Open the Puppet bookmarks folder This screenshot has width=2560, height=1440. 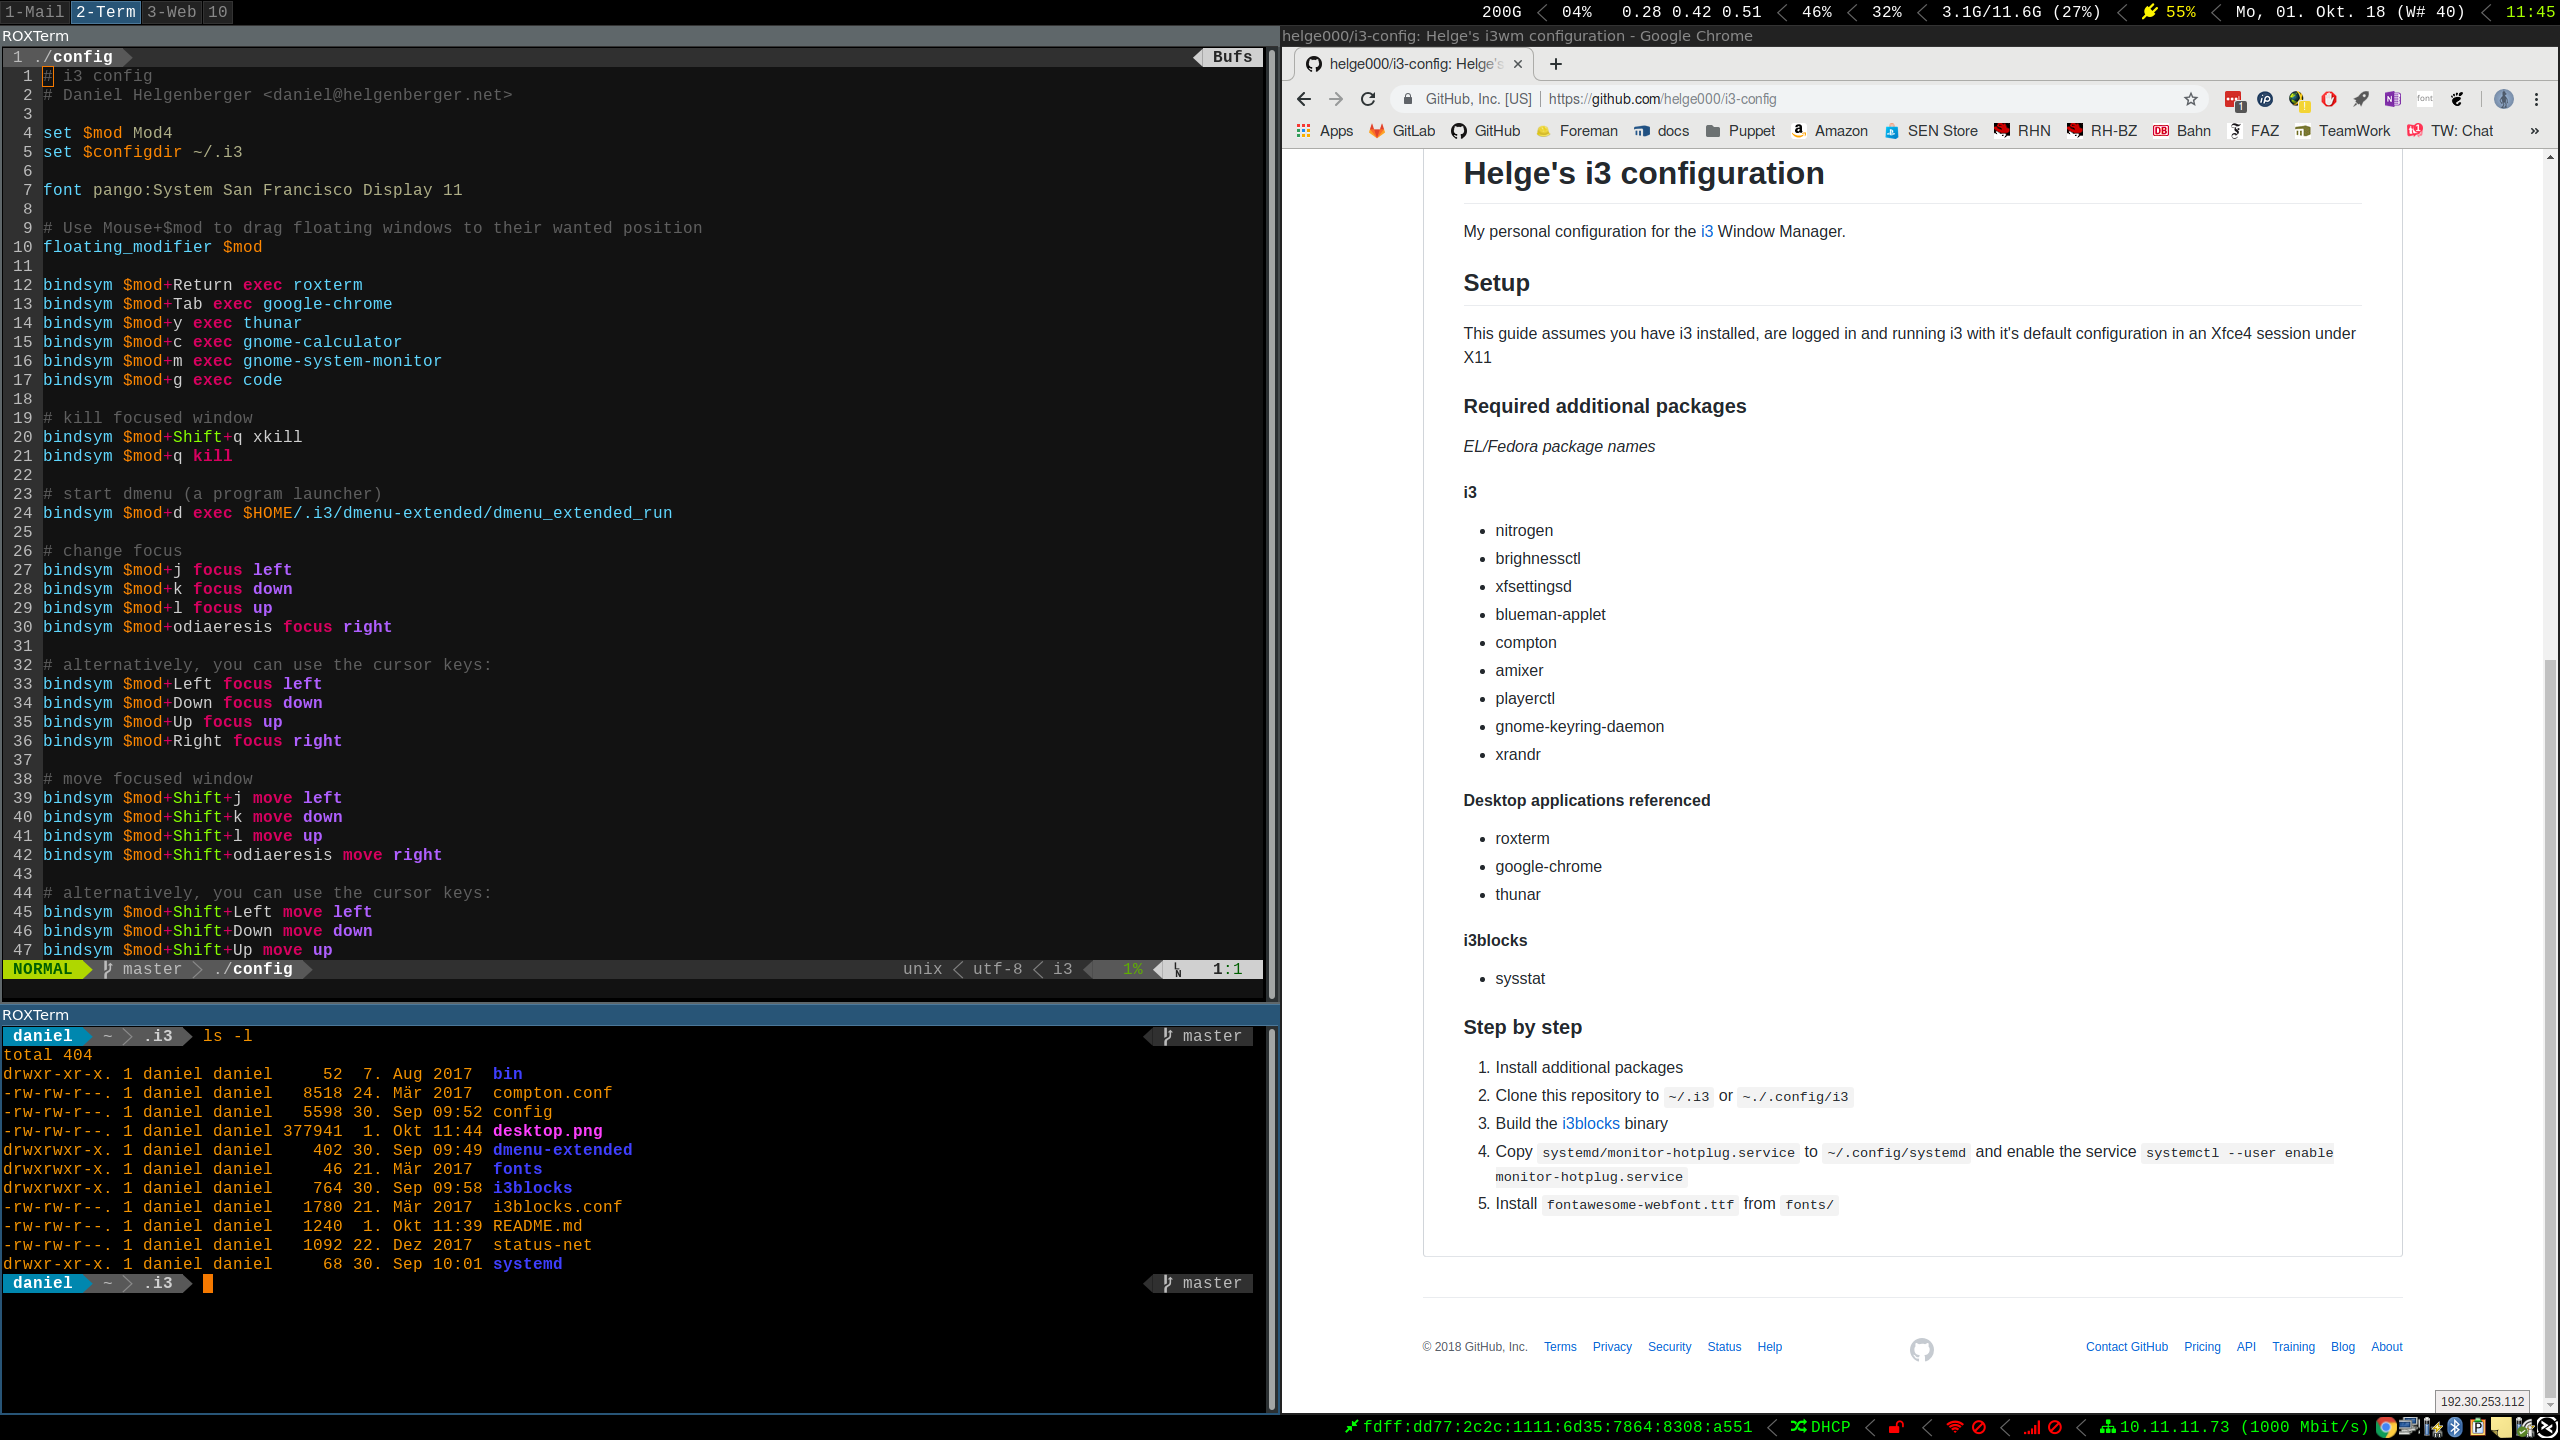click(x=1740, y=131)
